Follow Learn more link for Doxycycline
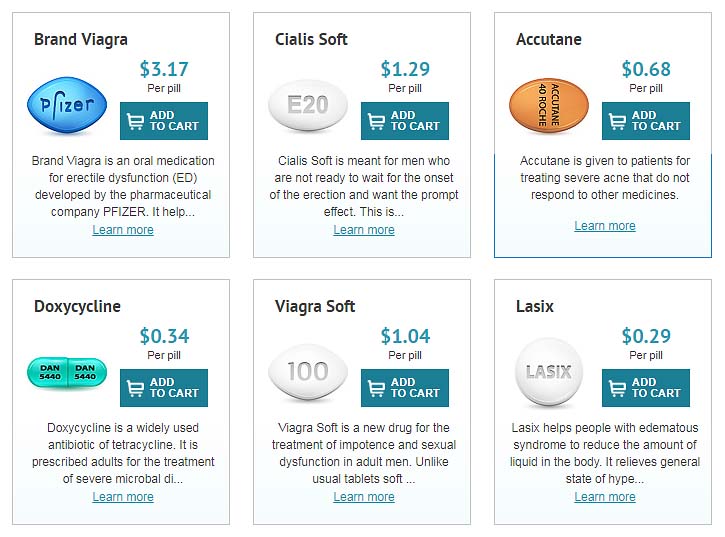 (x=123, y=497)
